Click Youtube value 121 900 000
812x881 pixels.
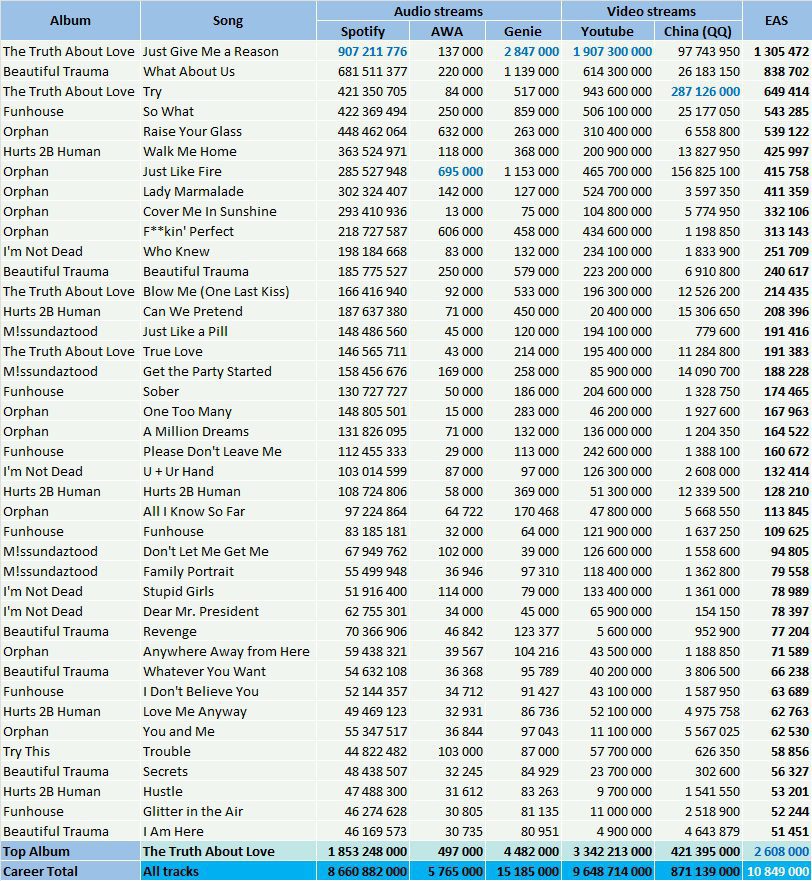pyautogui.click(x=618, y=532)
